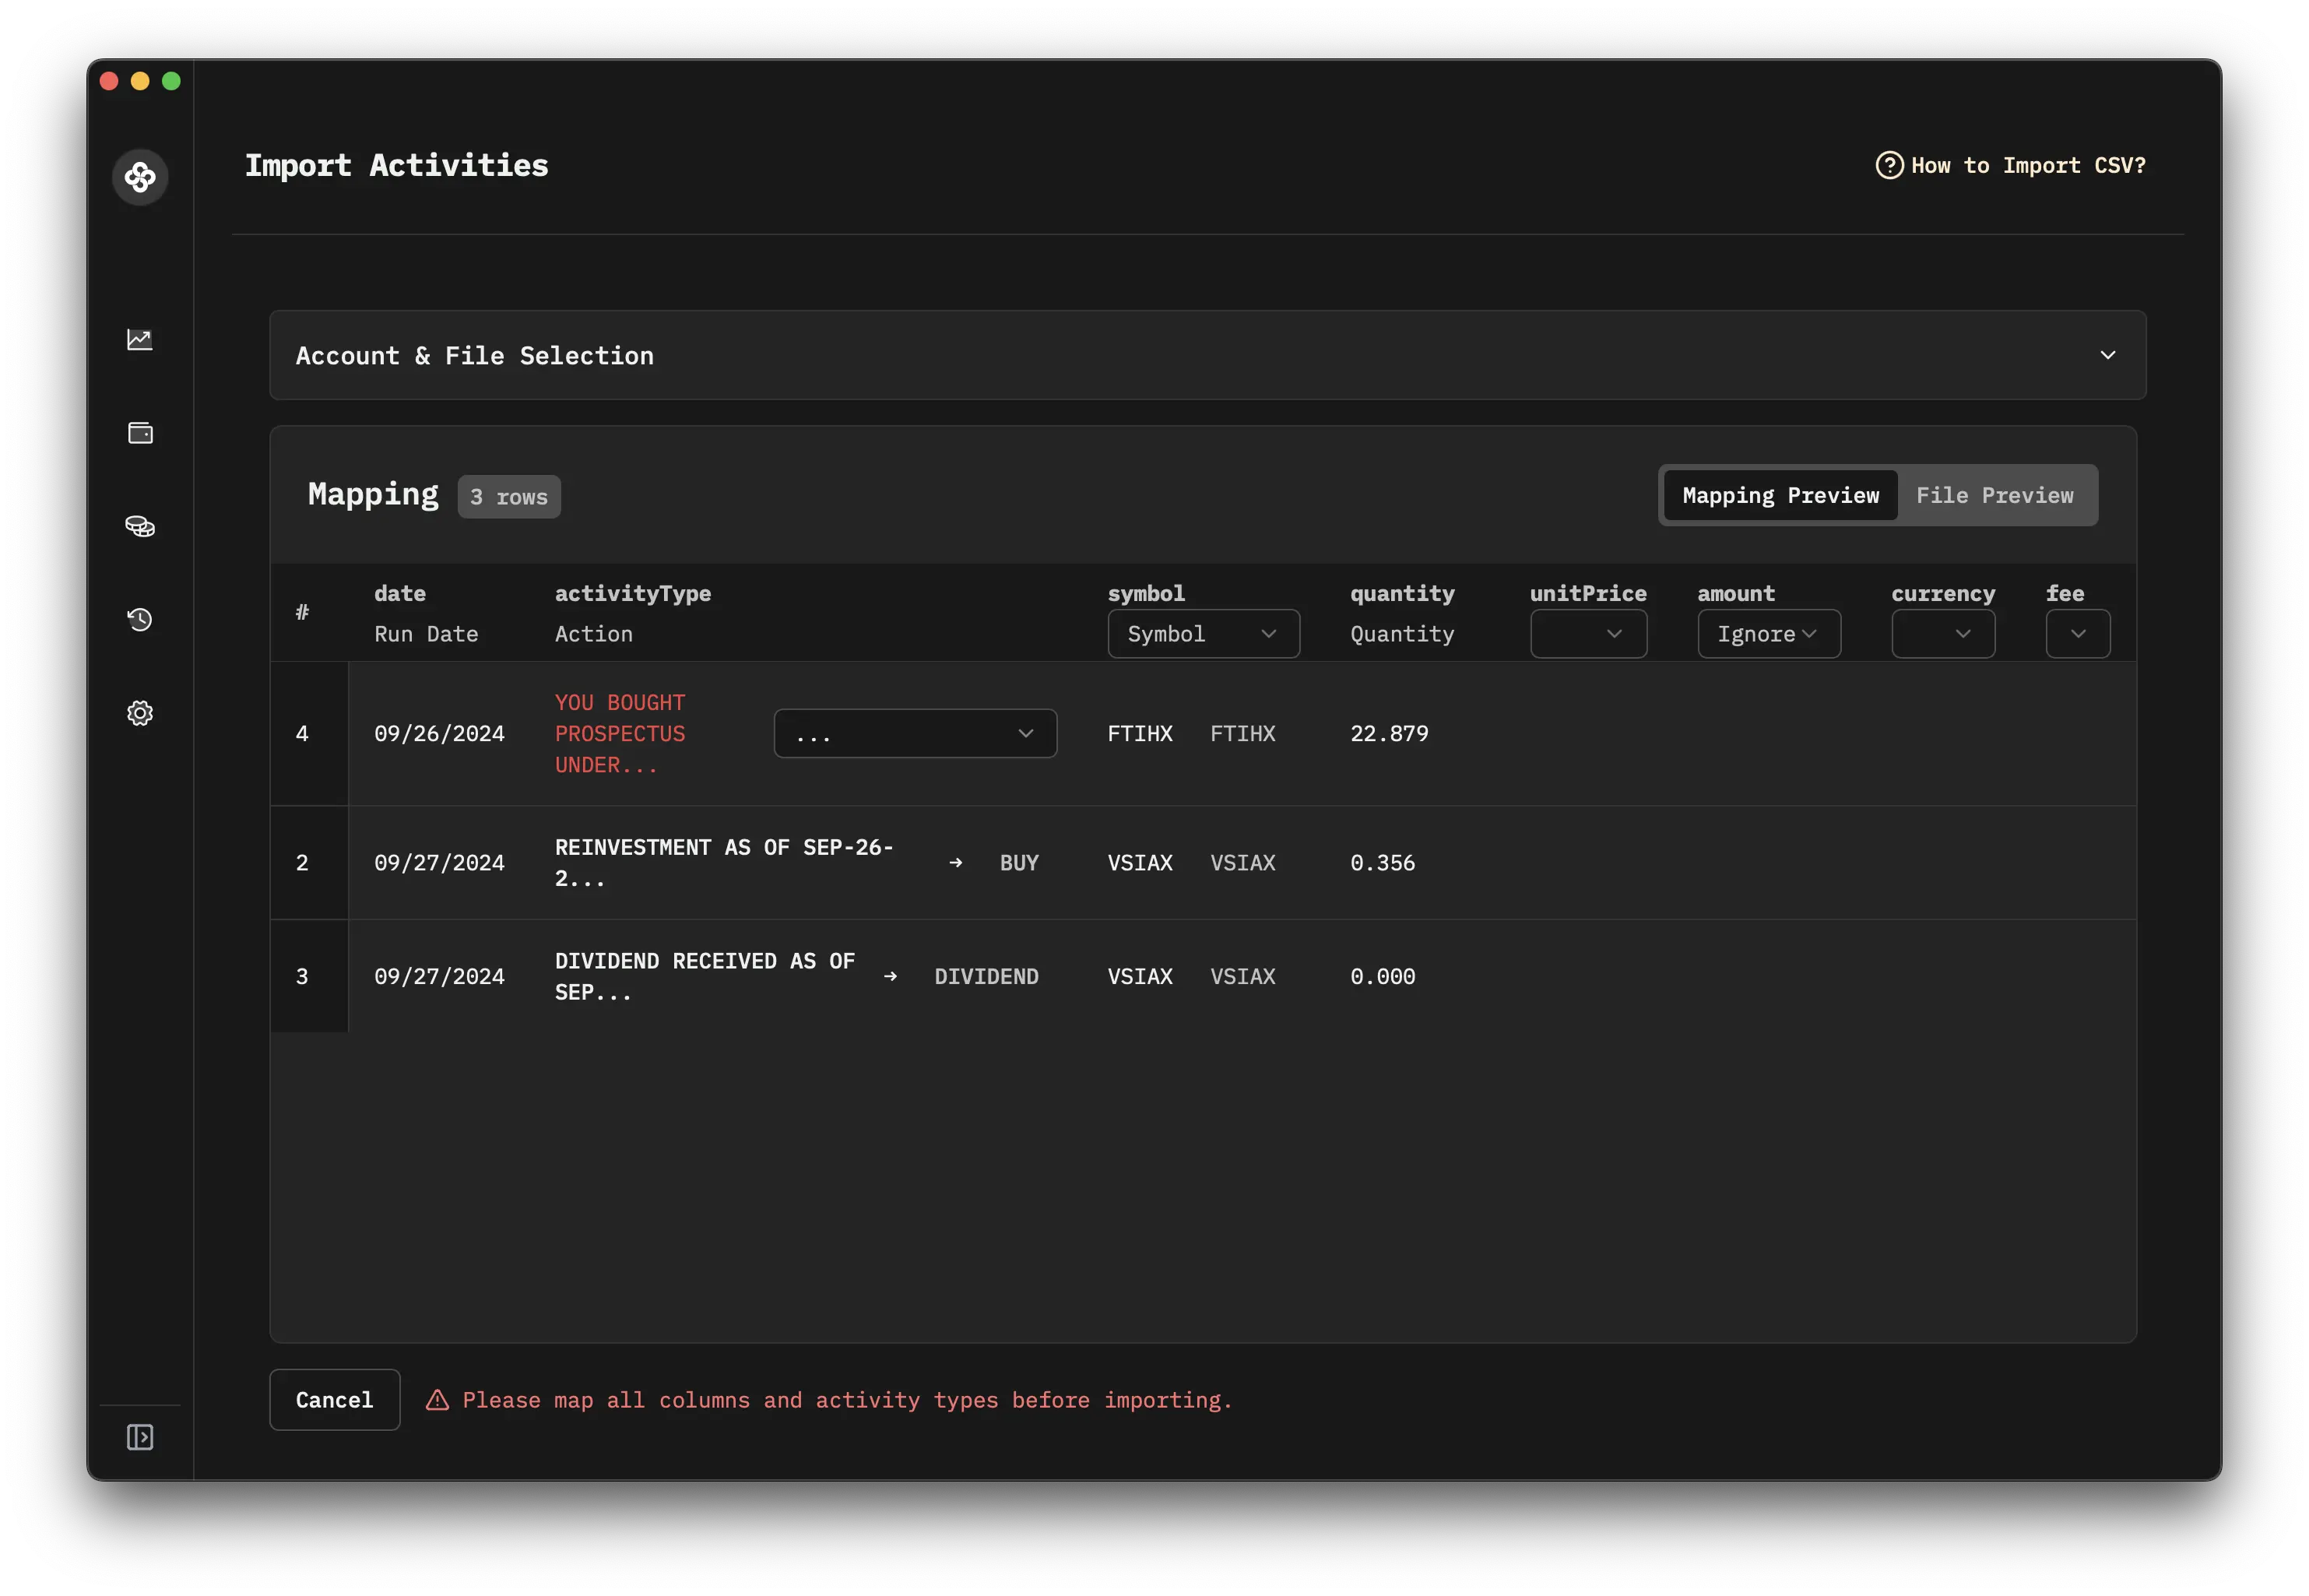Click the Run Date mapping label

tap(426, 634)
